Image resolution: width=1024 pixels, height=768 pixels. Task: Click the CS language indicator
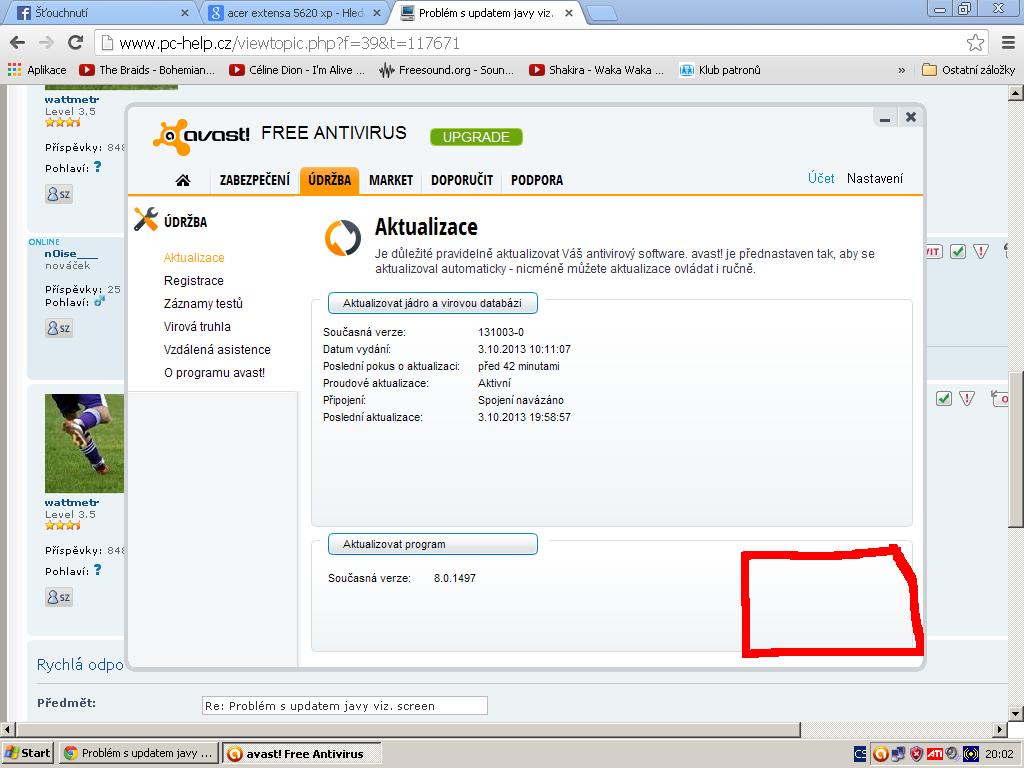coord(860,754)
